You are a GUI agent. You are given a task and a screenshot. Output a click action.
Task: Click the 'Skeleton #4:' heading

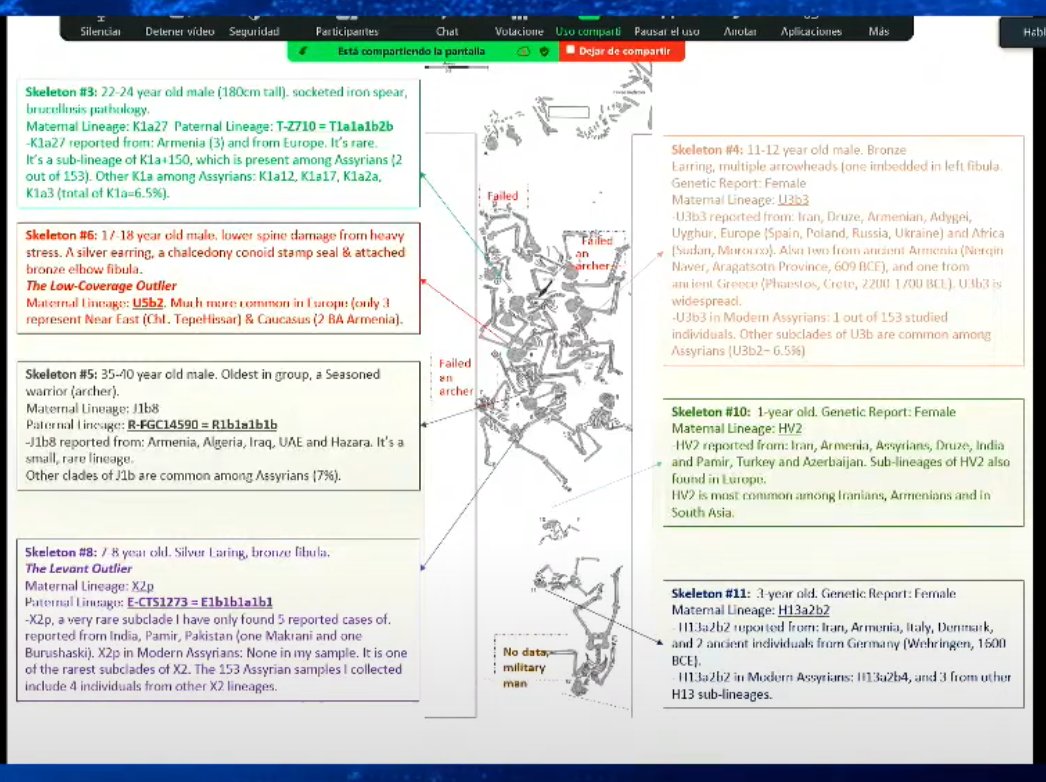pyautogui.click(x=707, y=150)
